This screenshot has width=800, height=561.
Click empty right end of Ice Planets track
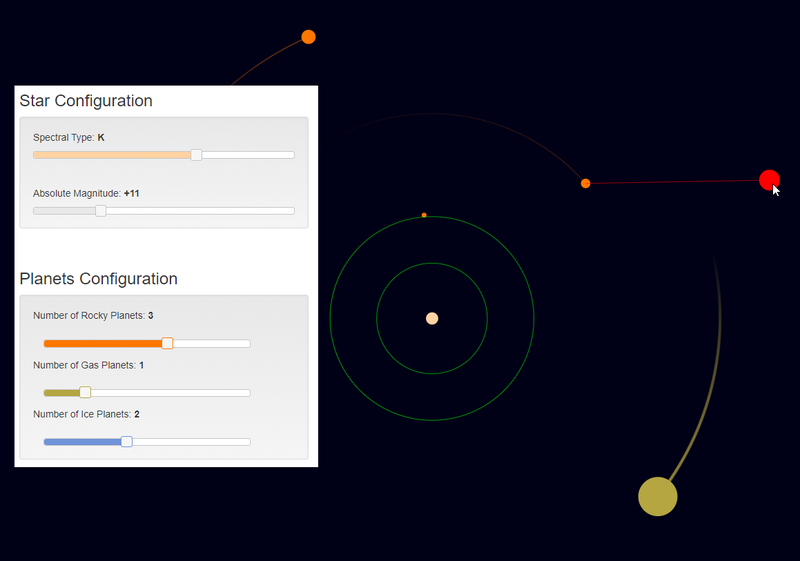click(x=240, y=441)
